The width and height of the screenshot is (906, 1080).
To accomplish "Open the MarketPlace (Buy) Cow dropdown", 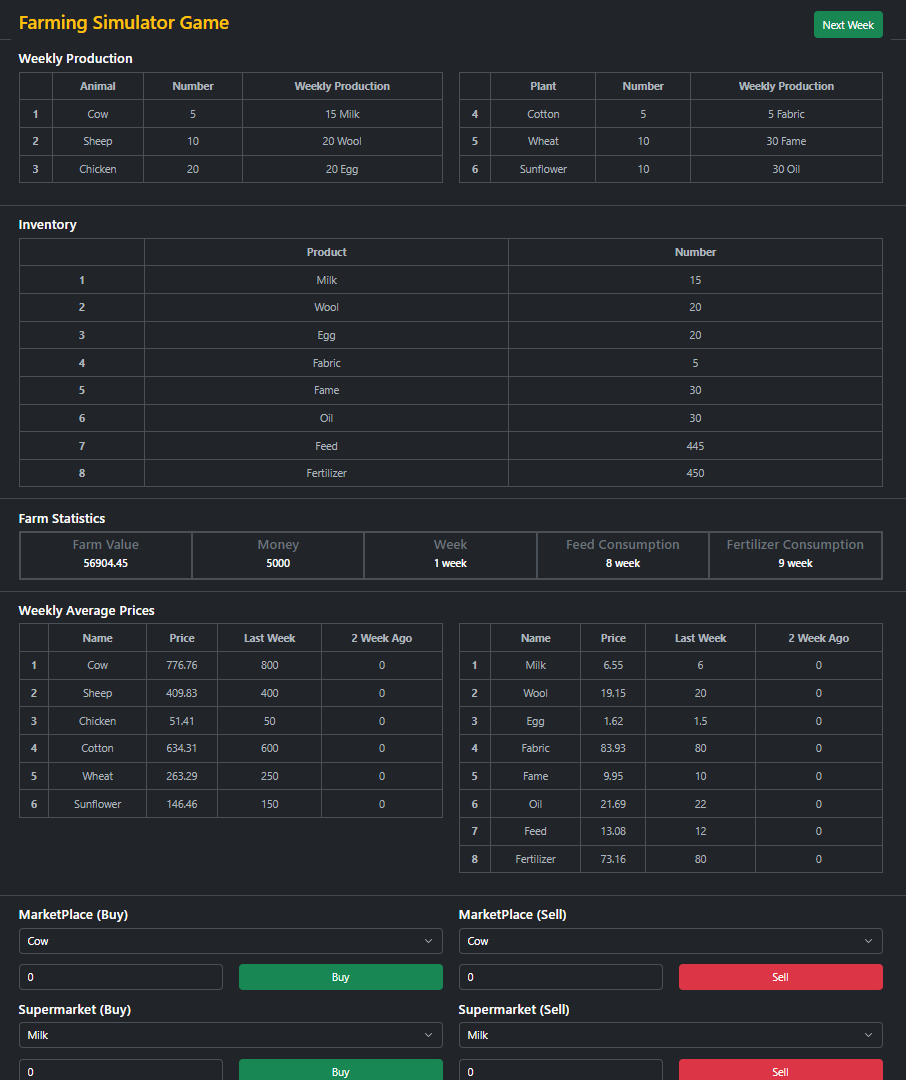I will click(x=230, y=941).
